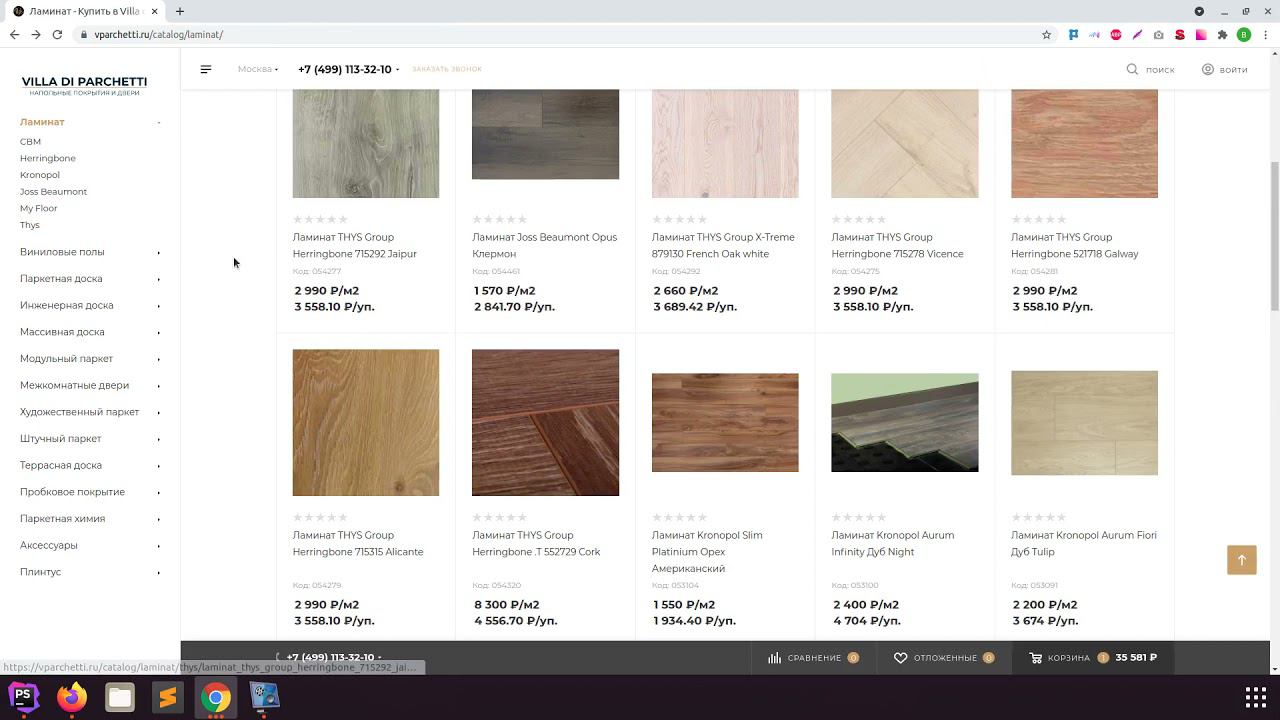Expand the Массивная доска submenu arrow
Screen dimensions: 1280x720
coord(158,332)
